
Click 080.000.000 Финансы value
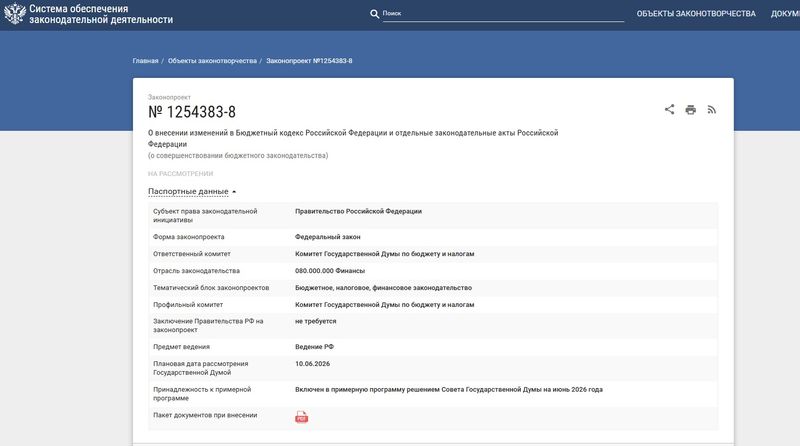[330, 271]
